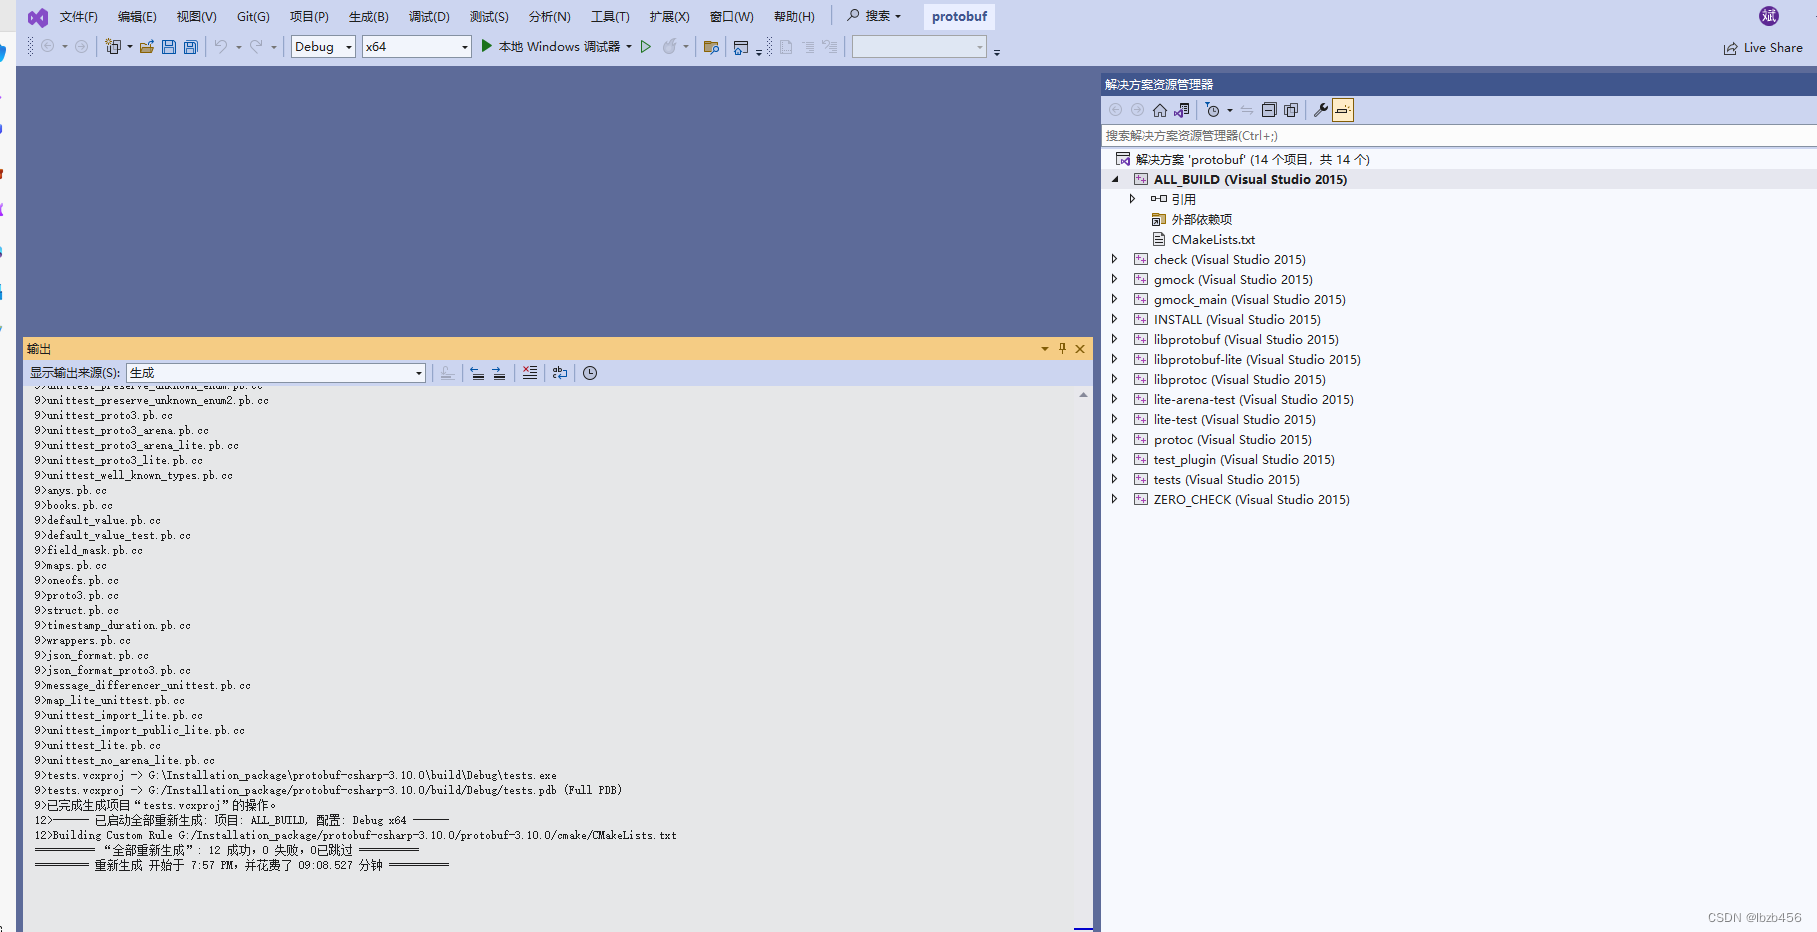Toggle auto-hide pin on Output panel
Image resolution: width=1817 pixels, height=932 pixels.
pyautogui.click(x=1062, y=349)
